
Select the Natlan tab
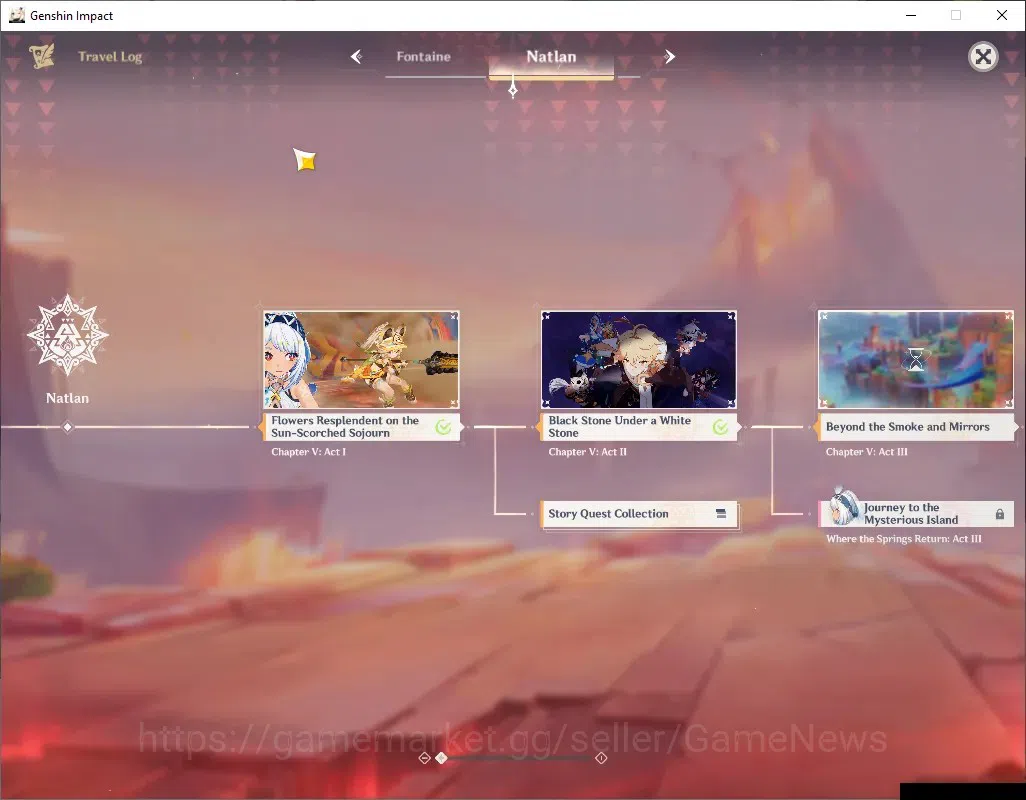551,57
